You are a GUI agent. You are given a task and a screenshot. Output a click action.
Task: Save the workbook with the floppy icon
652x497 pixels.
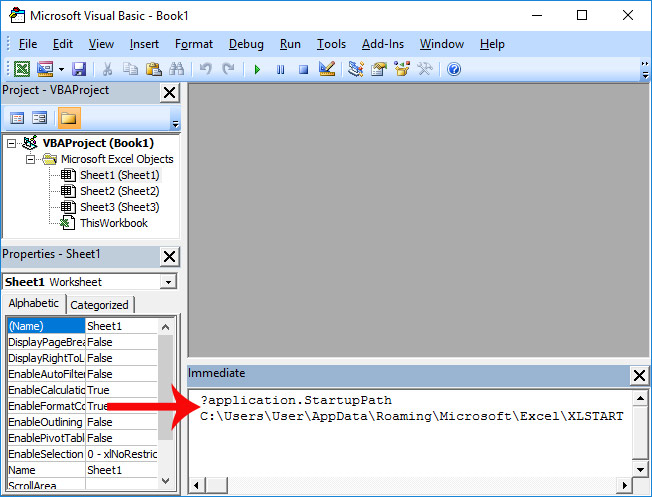[79, 69]
